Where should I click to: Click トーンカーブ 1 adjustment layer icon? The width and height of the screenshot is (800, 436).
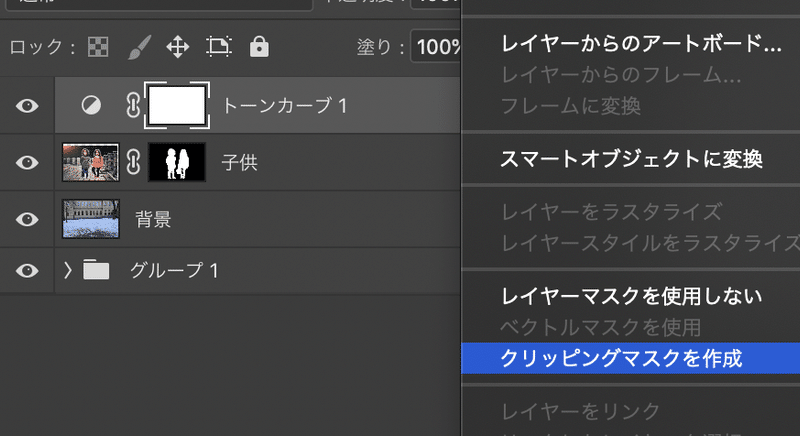point(91,106)
